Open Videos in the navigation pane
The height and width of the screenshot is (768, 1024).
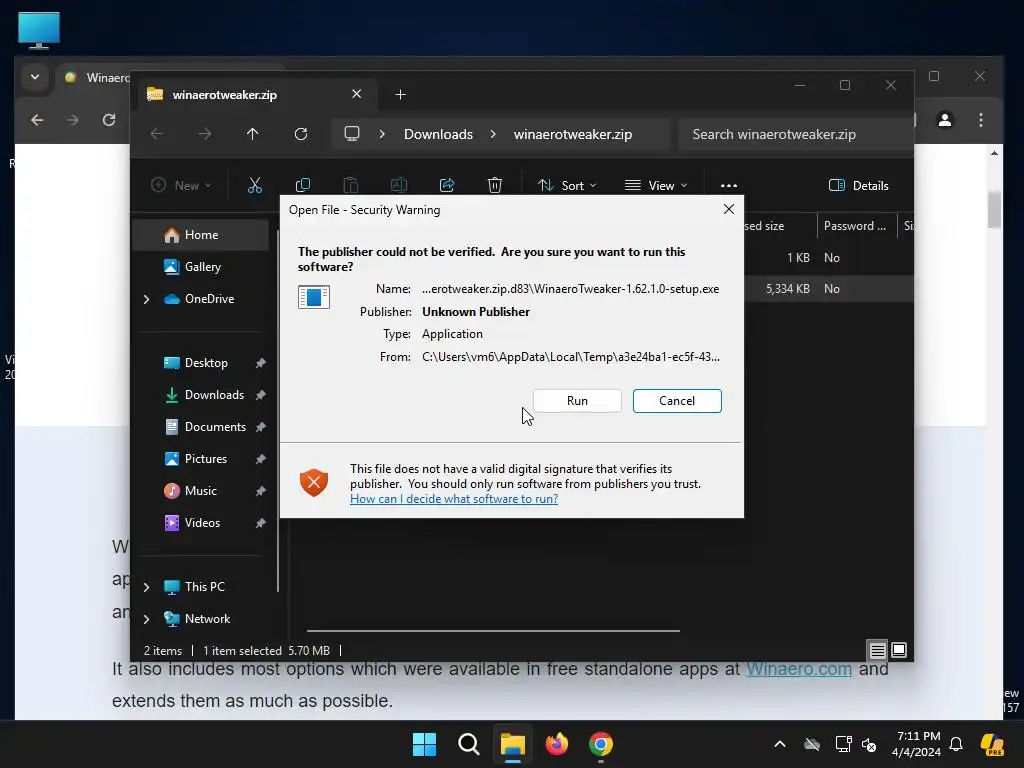point(202,522)
